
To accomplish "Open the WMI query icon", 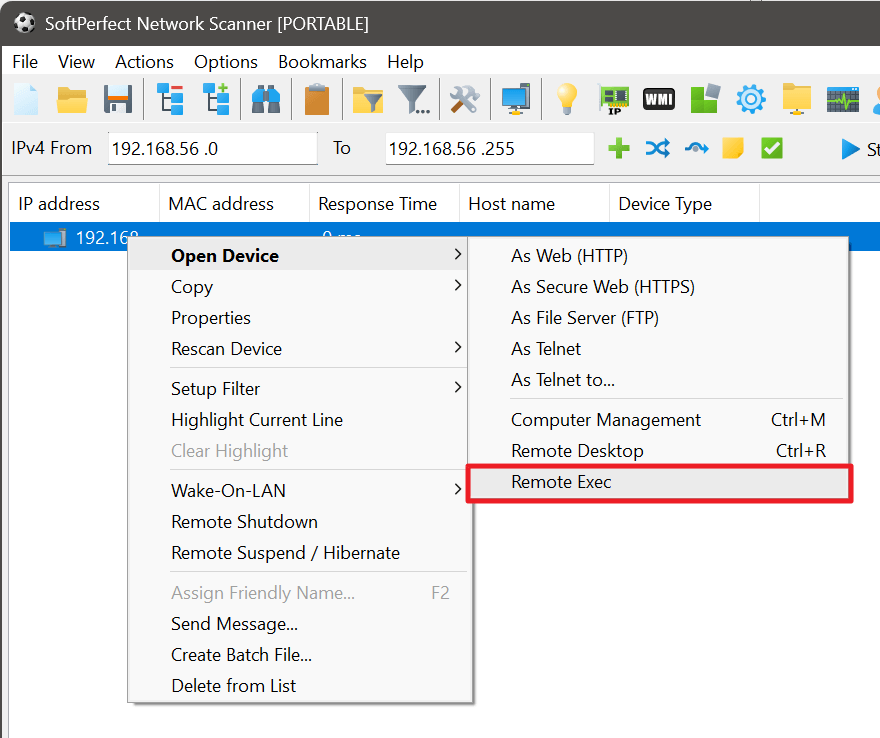I will pyautogui.click(x=659, y=100).
